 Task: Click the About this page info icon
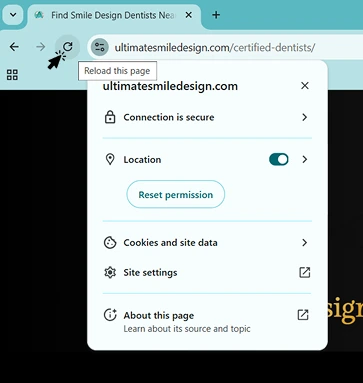(x=110, y=315)
